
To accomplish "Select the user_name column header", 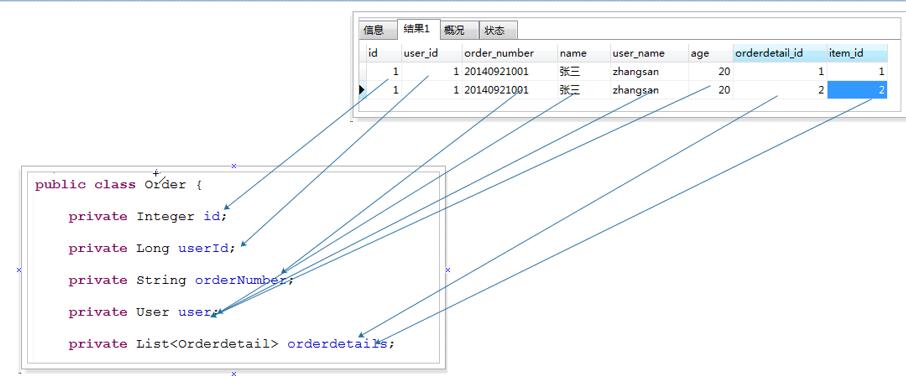I will (x=649, y=53).
